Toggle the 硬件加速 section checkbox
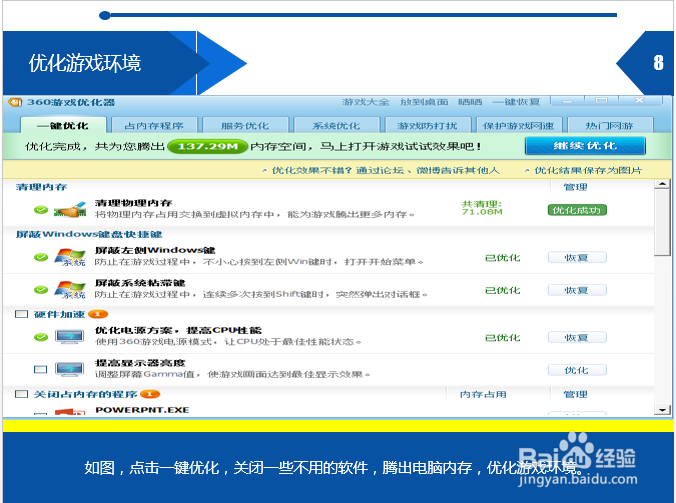This screenshot has height=503, width=676. [x=22, y=314]
